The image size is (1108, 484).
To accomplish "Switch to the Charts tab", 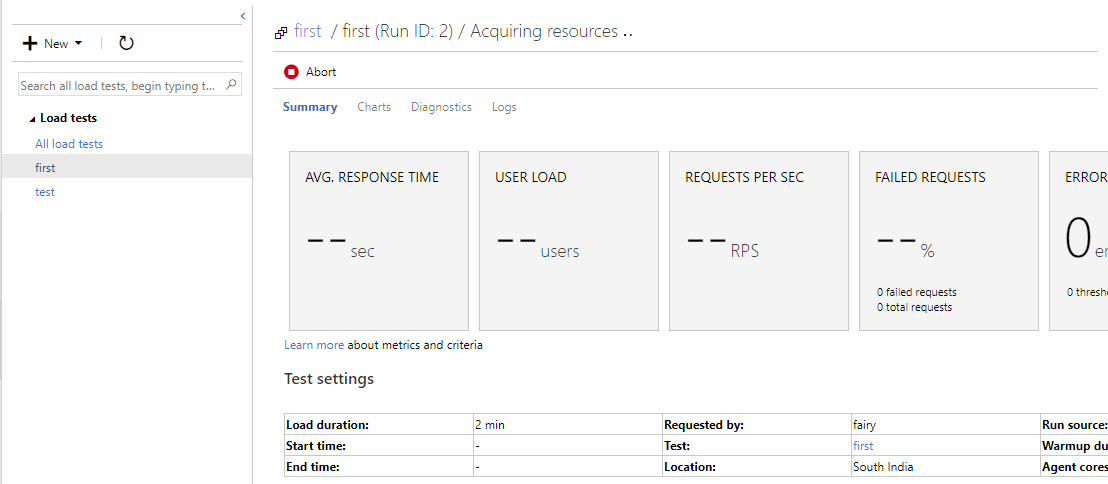I will [374, 107].
